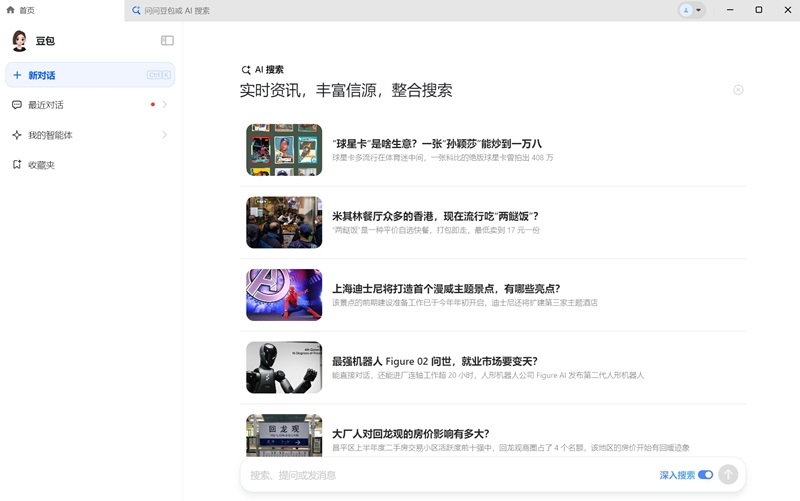This screenshot has width=800, height=501.
Task: Click the 收藏夹 bookmark icon
Action: tap(17, 164)
